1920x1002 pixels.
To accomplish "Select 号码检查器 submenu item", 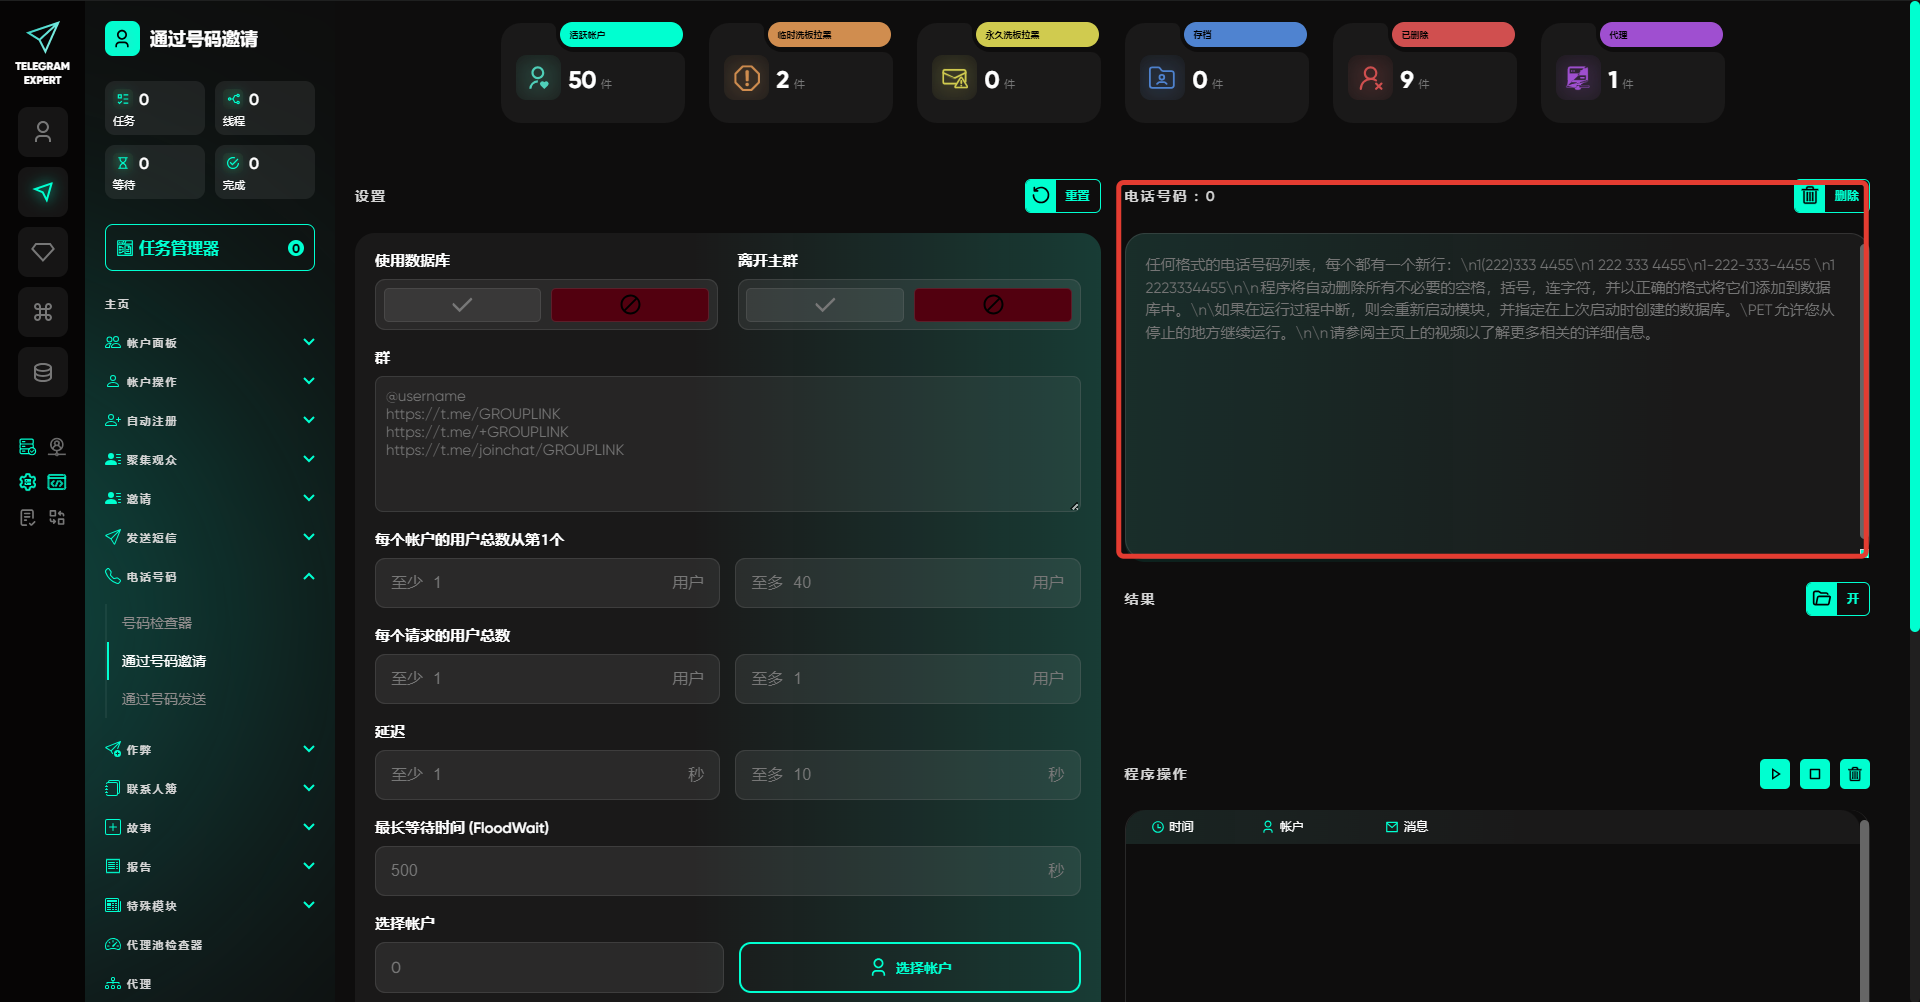I will [157, 623].
